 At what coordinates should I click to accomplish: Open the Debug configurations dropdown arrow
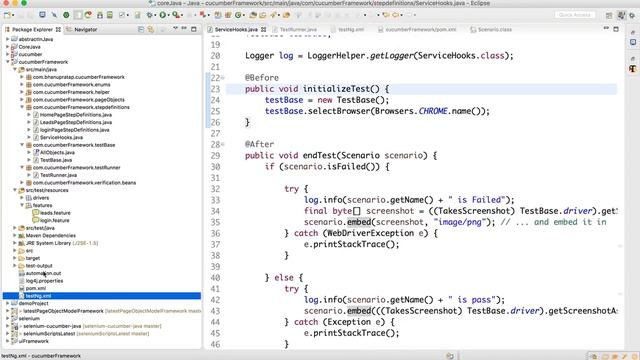[x=156, y=16]
